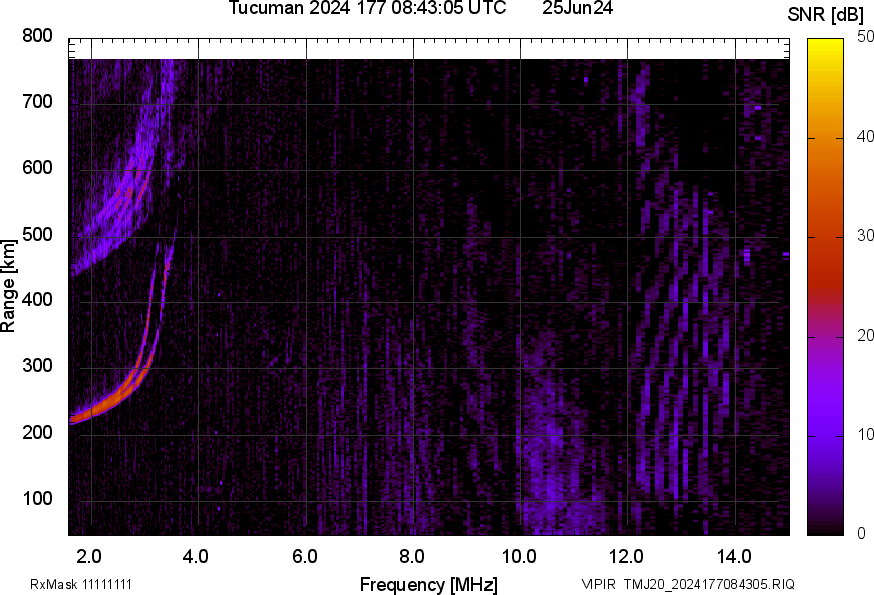
Task: Click the '12.0' frequency tick label
Action: click(x=626, y=556)
